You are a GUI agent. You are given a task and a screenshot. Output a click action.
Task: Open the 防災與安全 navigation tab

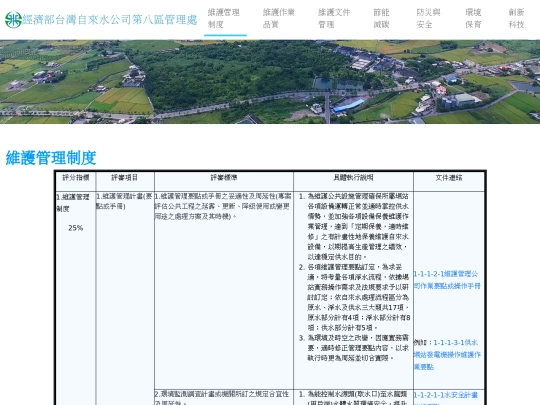(x=428, y=19)
